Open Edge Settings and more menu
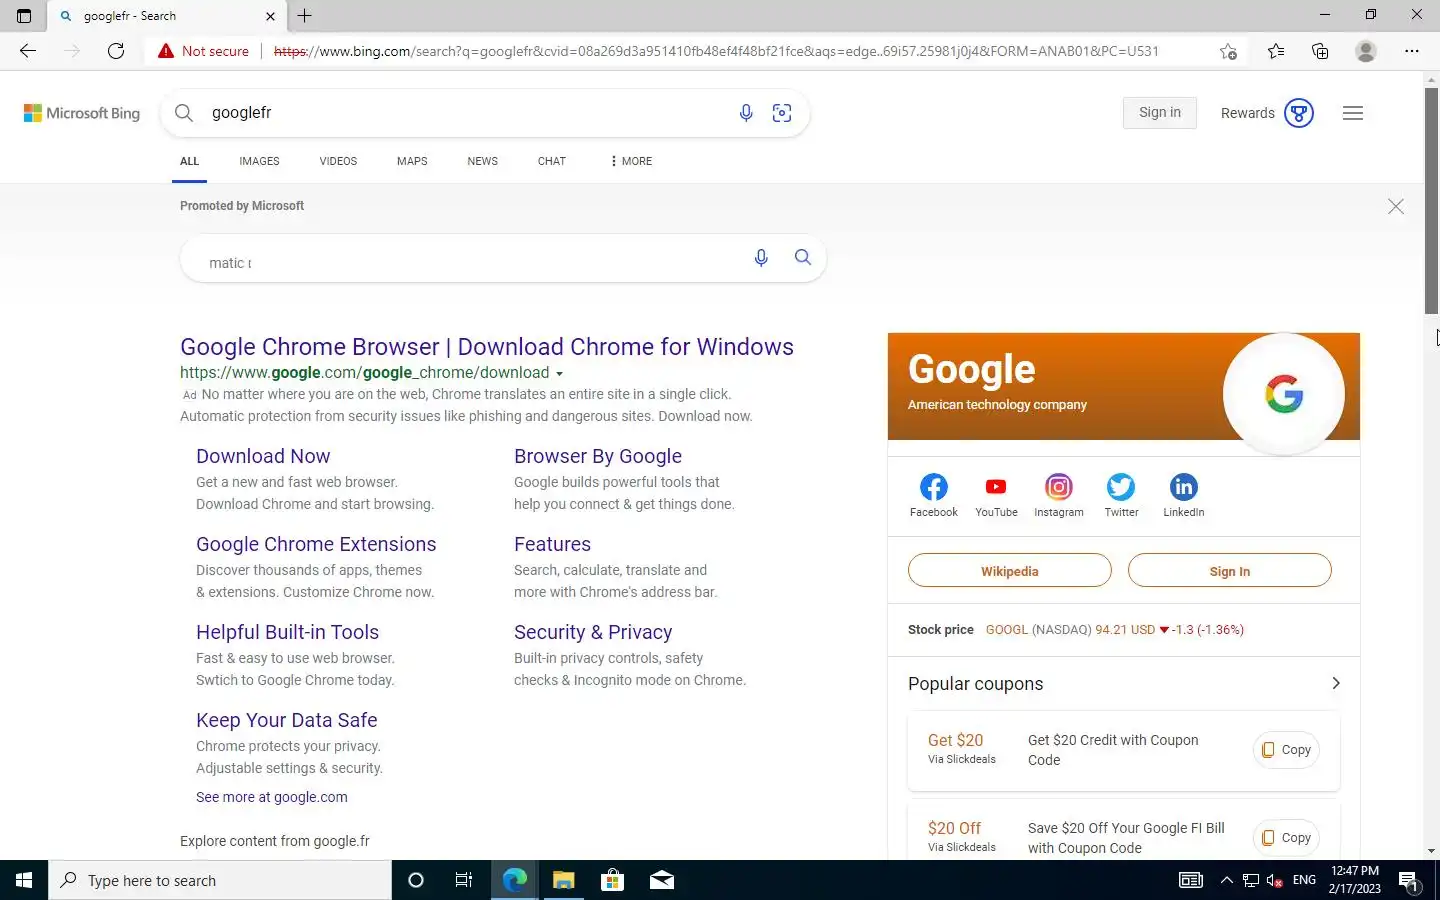 coord(1412,51)
